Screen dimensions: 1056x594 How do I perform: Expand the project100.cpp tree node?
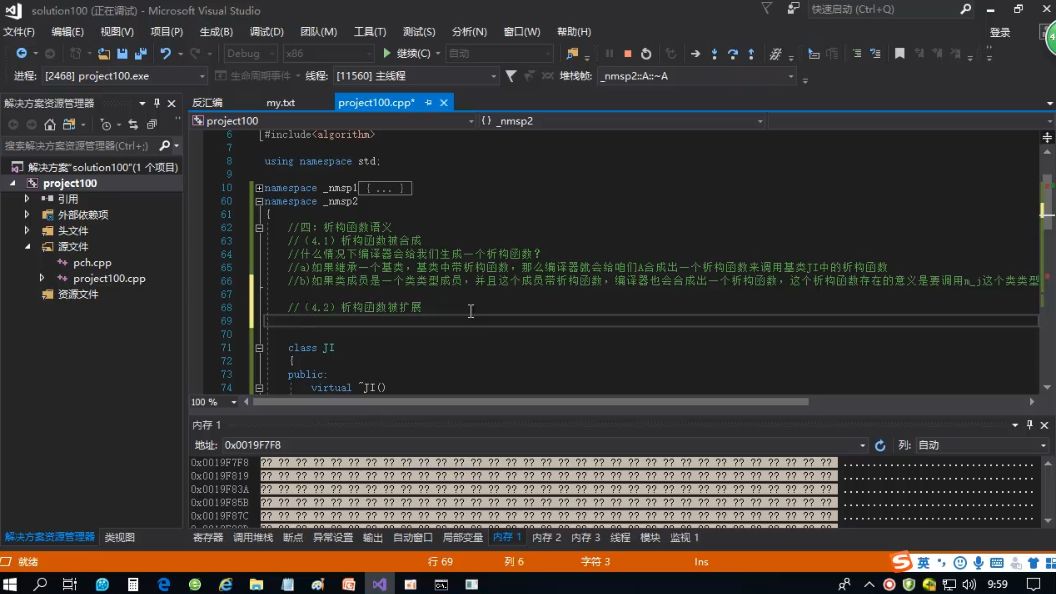[42, 278]
